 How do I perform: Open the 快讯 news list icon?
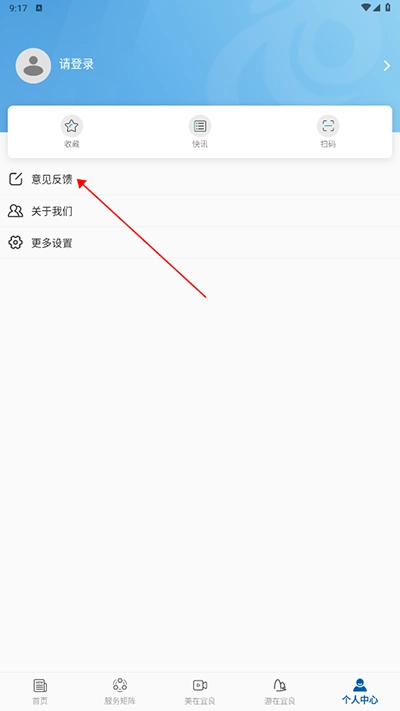(200, 126)
